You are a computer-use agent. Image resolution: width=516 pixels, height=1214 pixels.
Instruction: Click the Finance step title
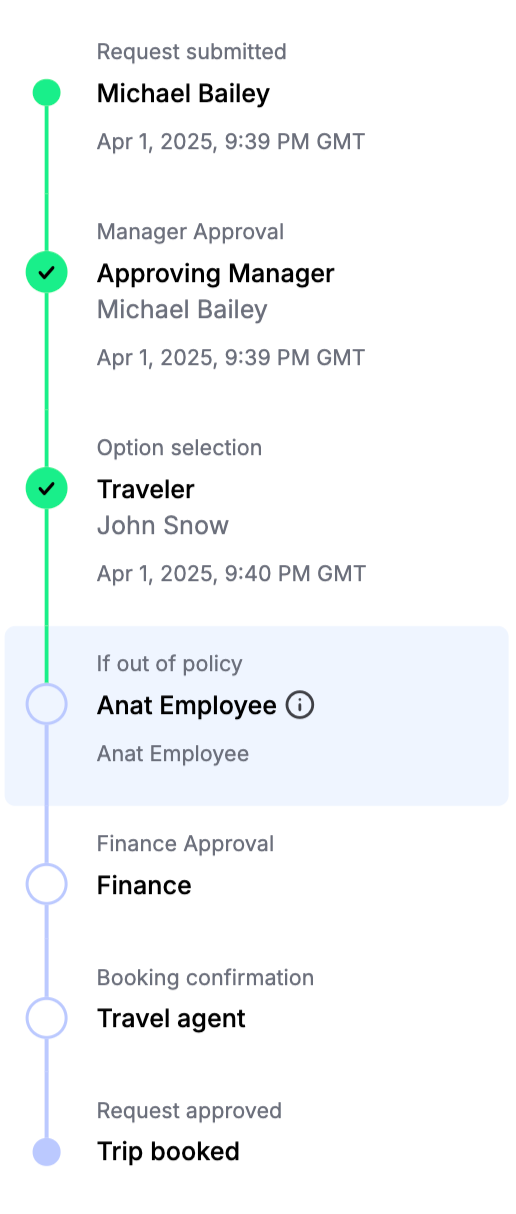[x=144, y=885]
